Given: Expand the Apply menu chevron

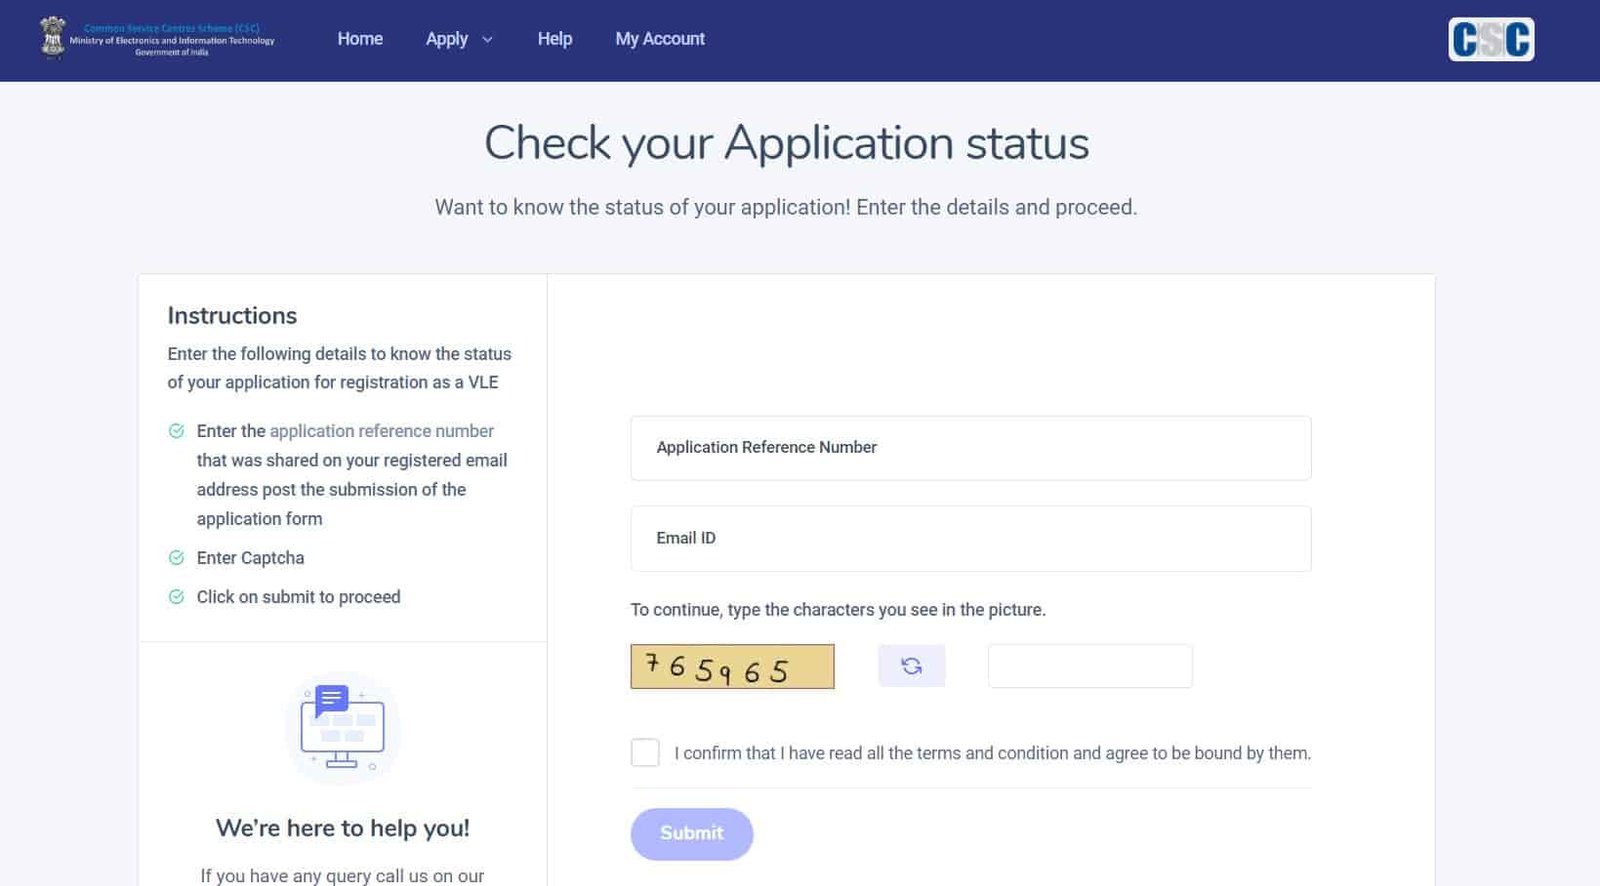Looking at the screenshot, I should 488,40.
